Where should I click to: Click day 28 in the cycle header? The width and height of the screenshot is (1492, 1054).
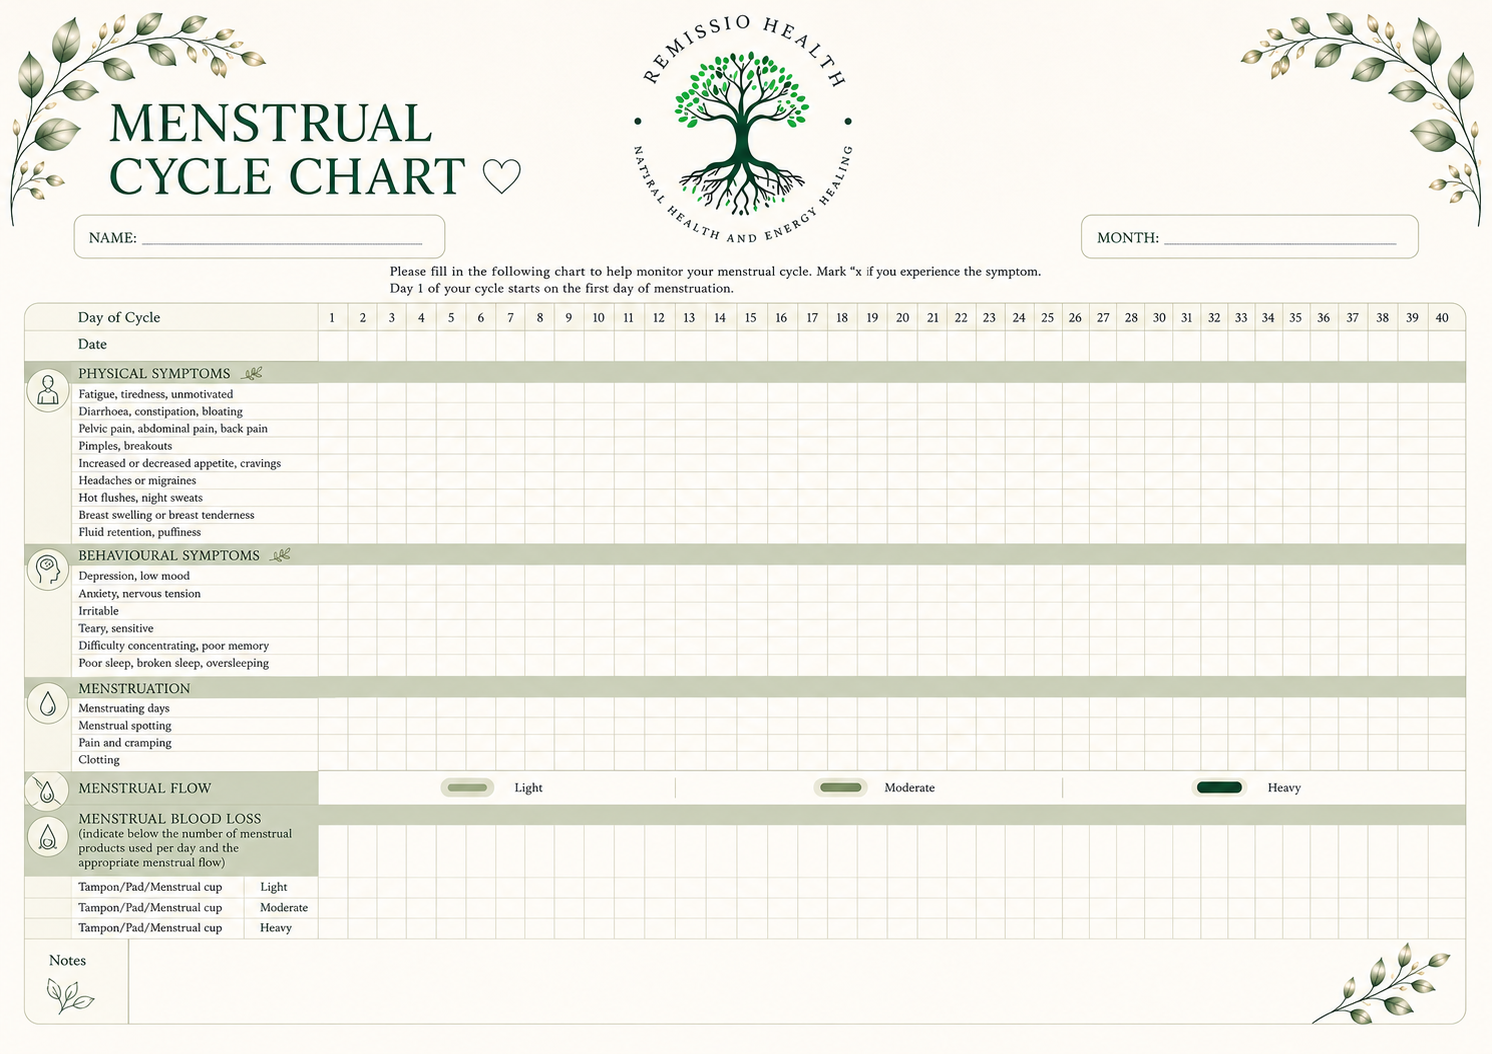point(1131,317)
